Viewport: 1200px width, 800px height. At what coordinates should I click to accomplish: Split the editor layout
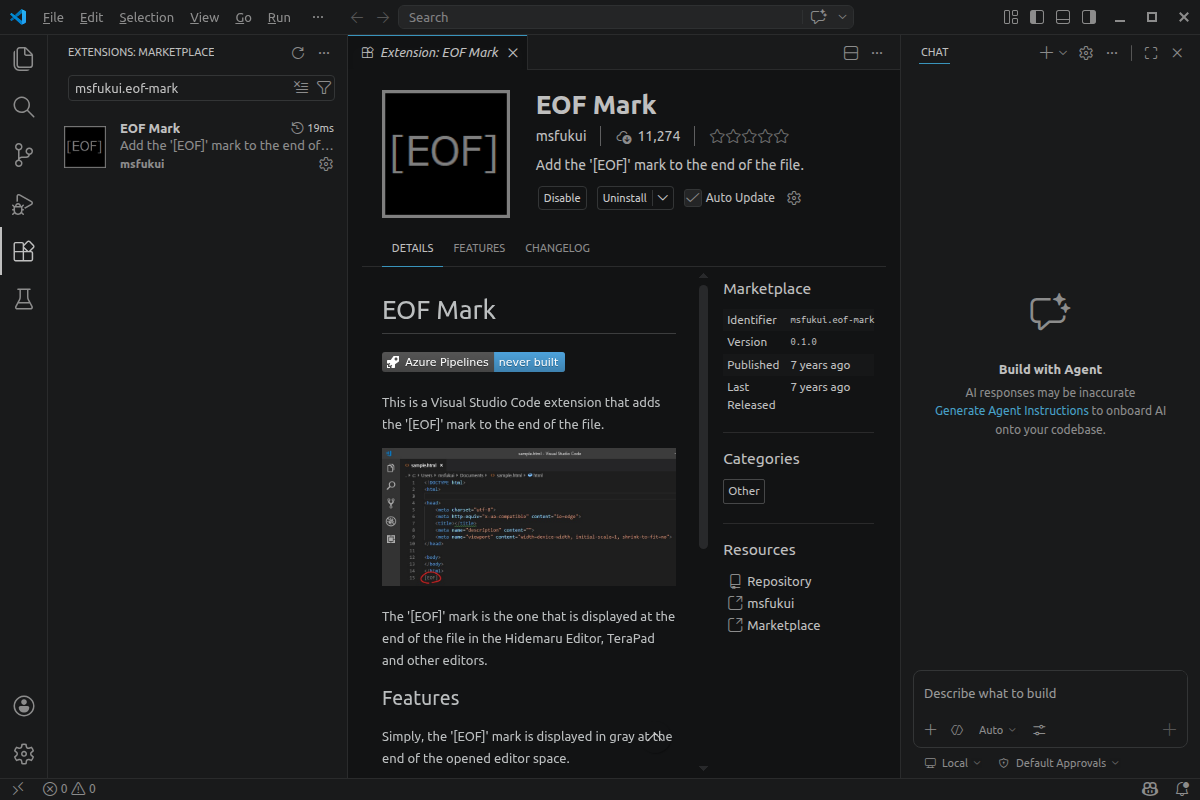pos(851,53)
